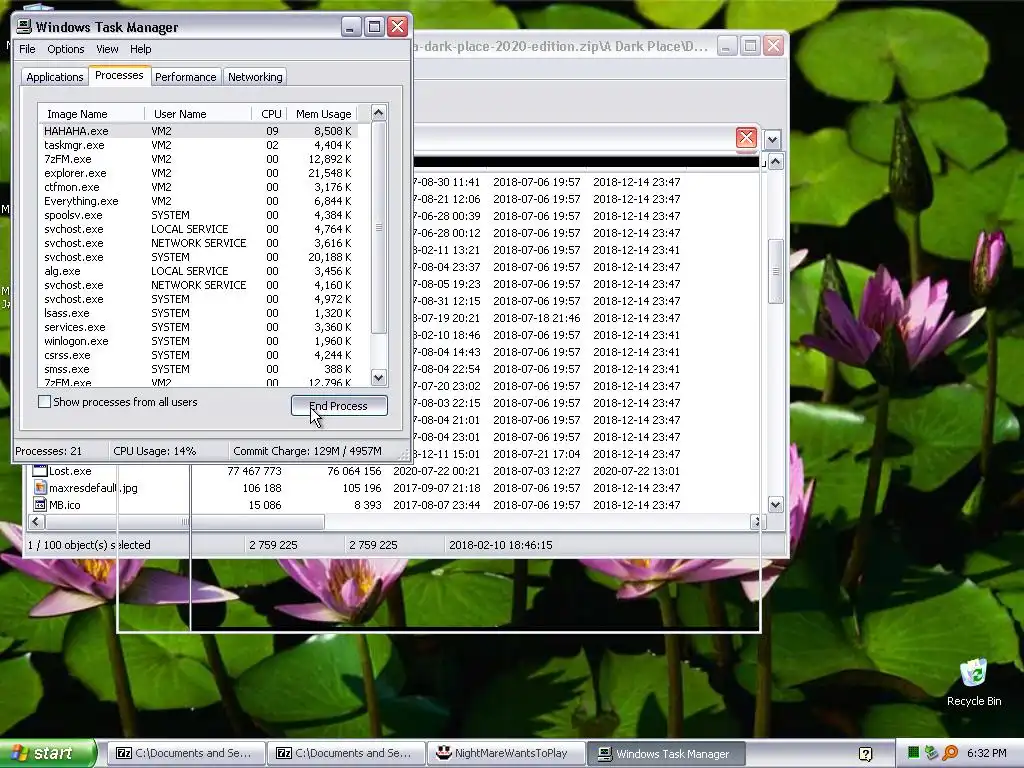Click Lost.exe file name in 7-Zip
1024x768 pixels.
(70, 471)
